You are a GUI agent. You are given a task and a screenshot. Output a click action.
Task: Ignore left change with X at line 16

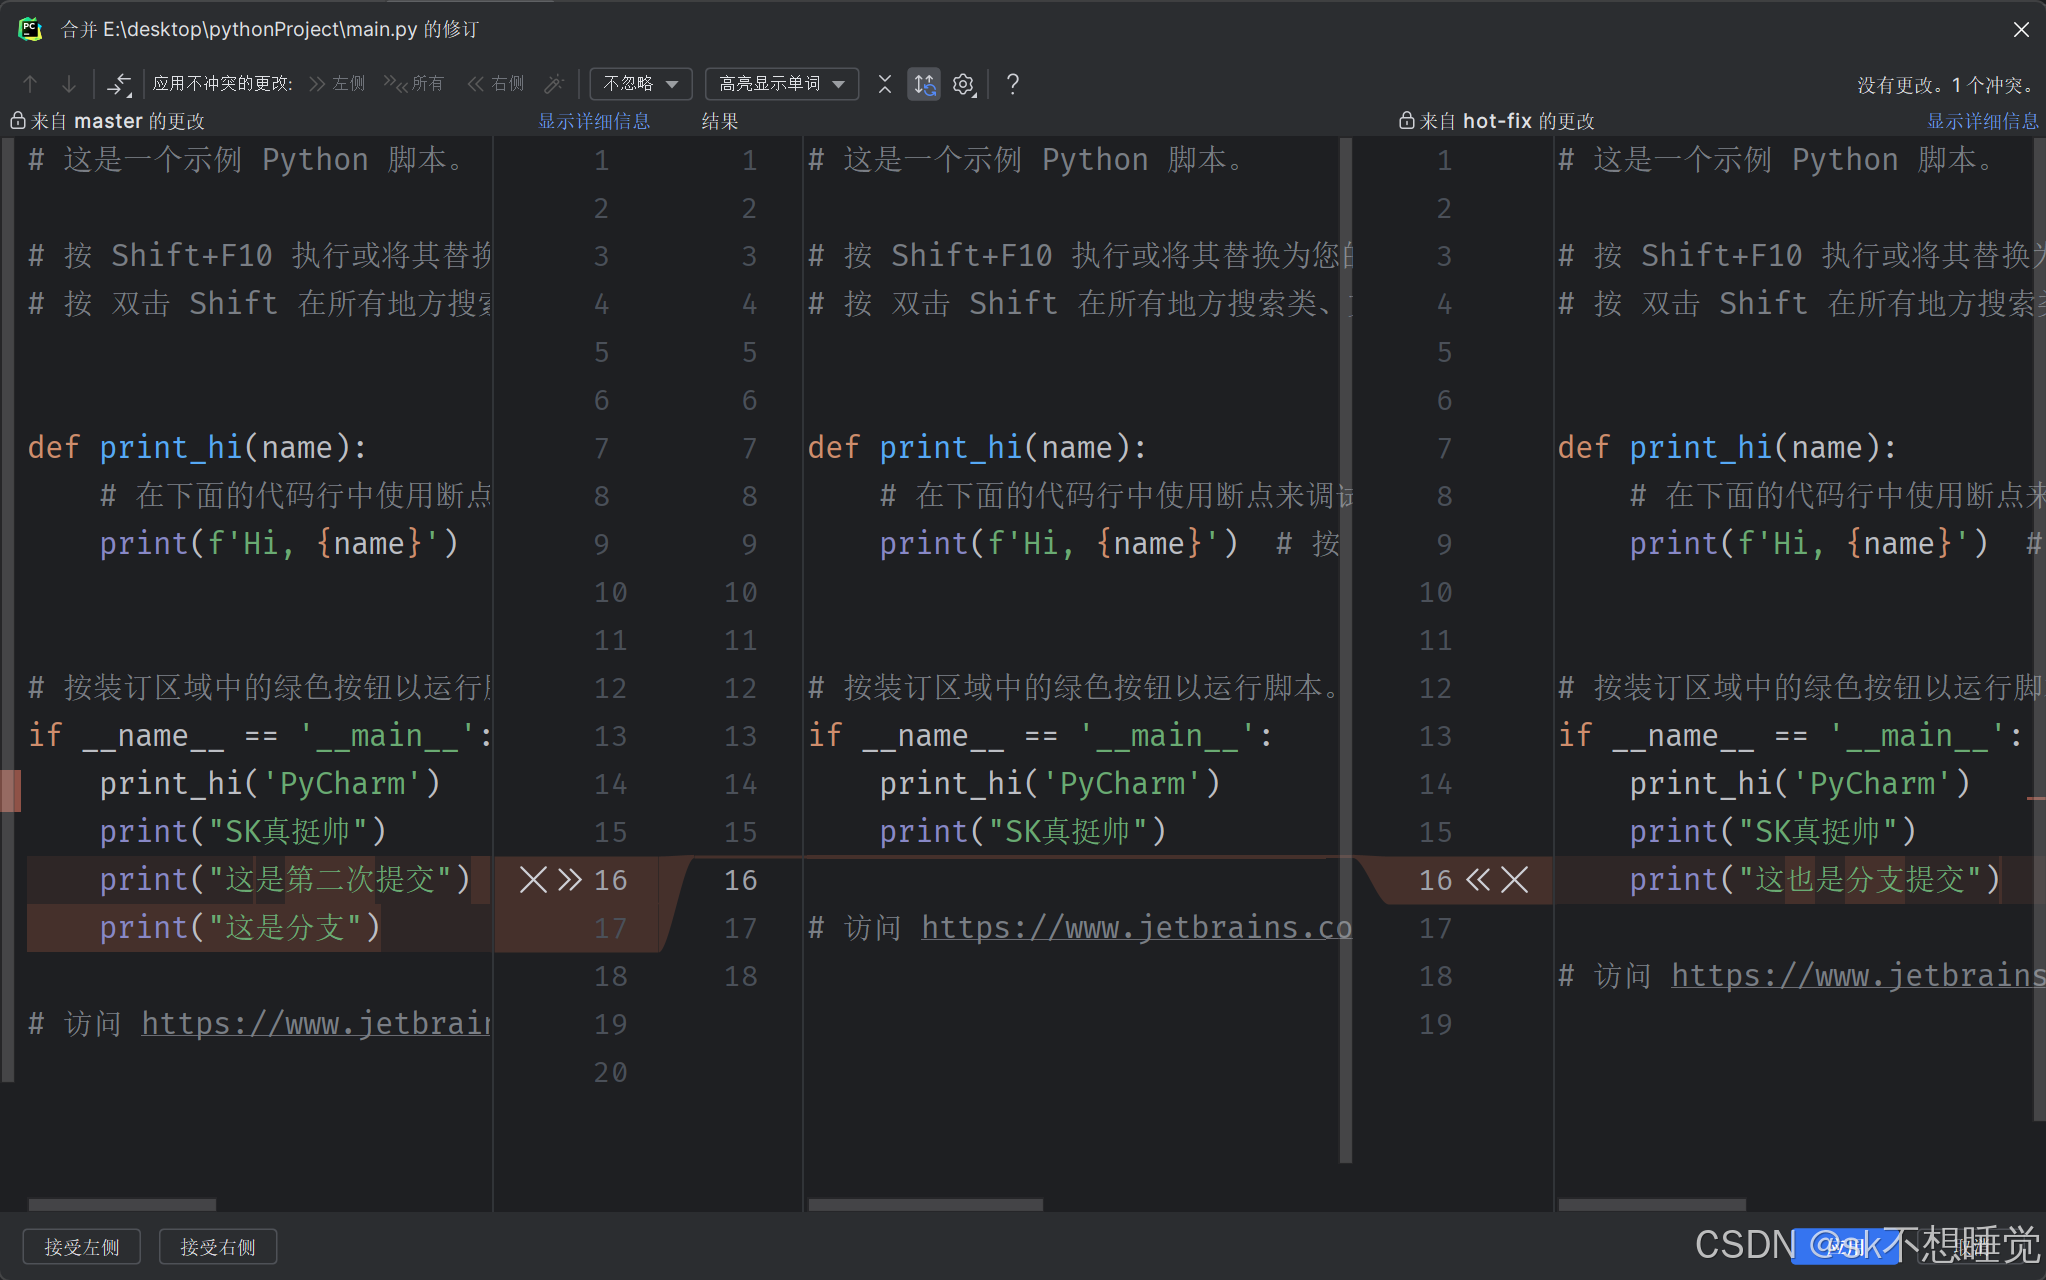click(533, 880)
